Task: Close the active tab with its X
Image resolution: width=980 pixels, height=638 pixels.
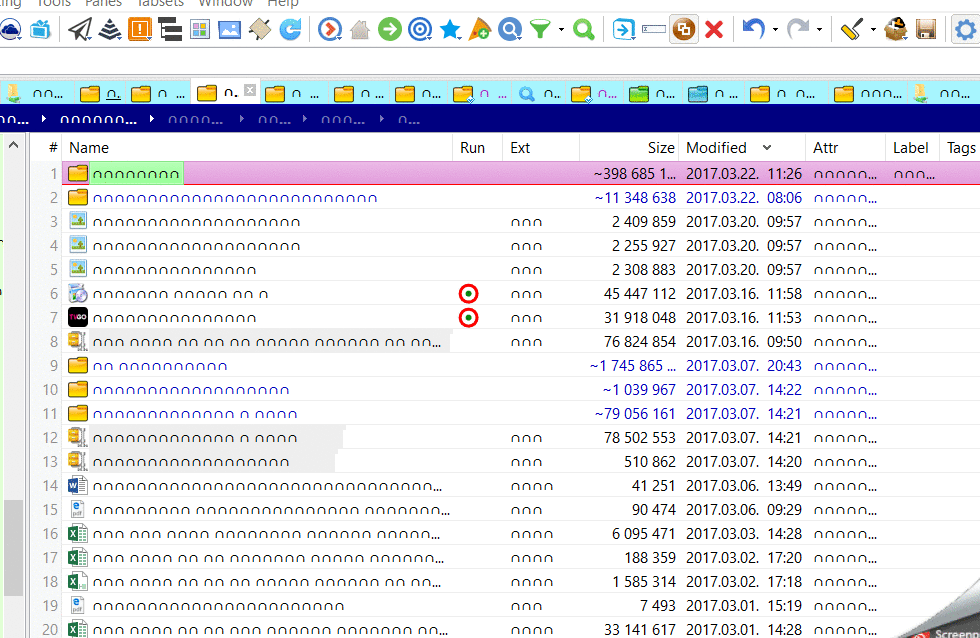Action: [x=250, y=91]
